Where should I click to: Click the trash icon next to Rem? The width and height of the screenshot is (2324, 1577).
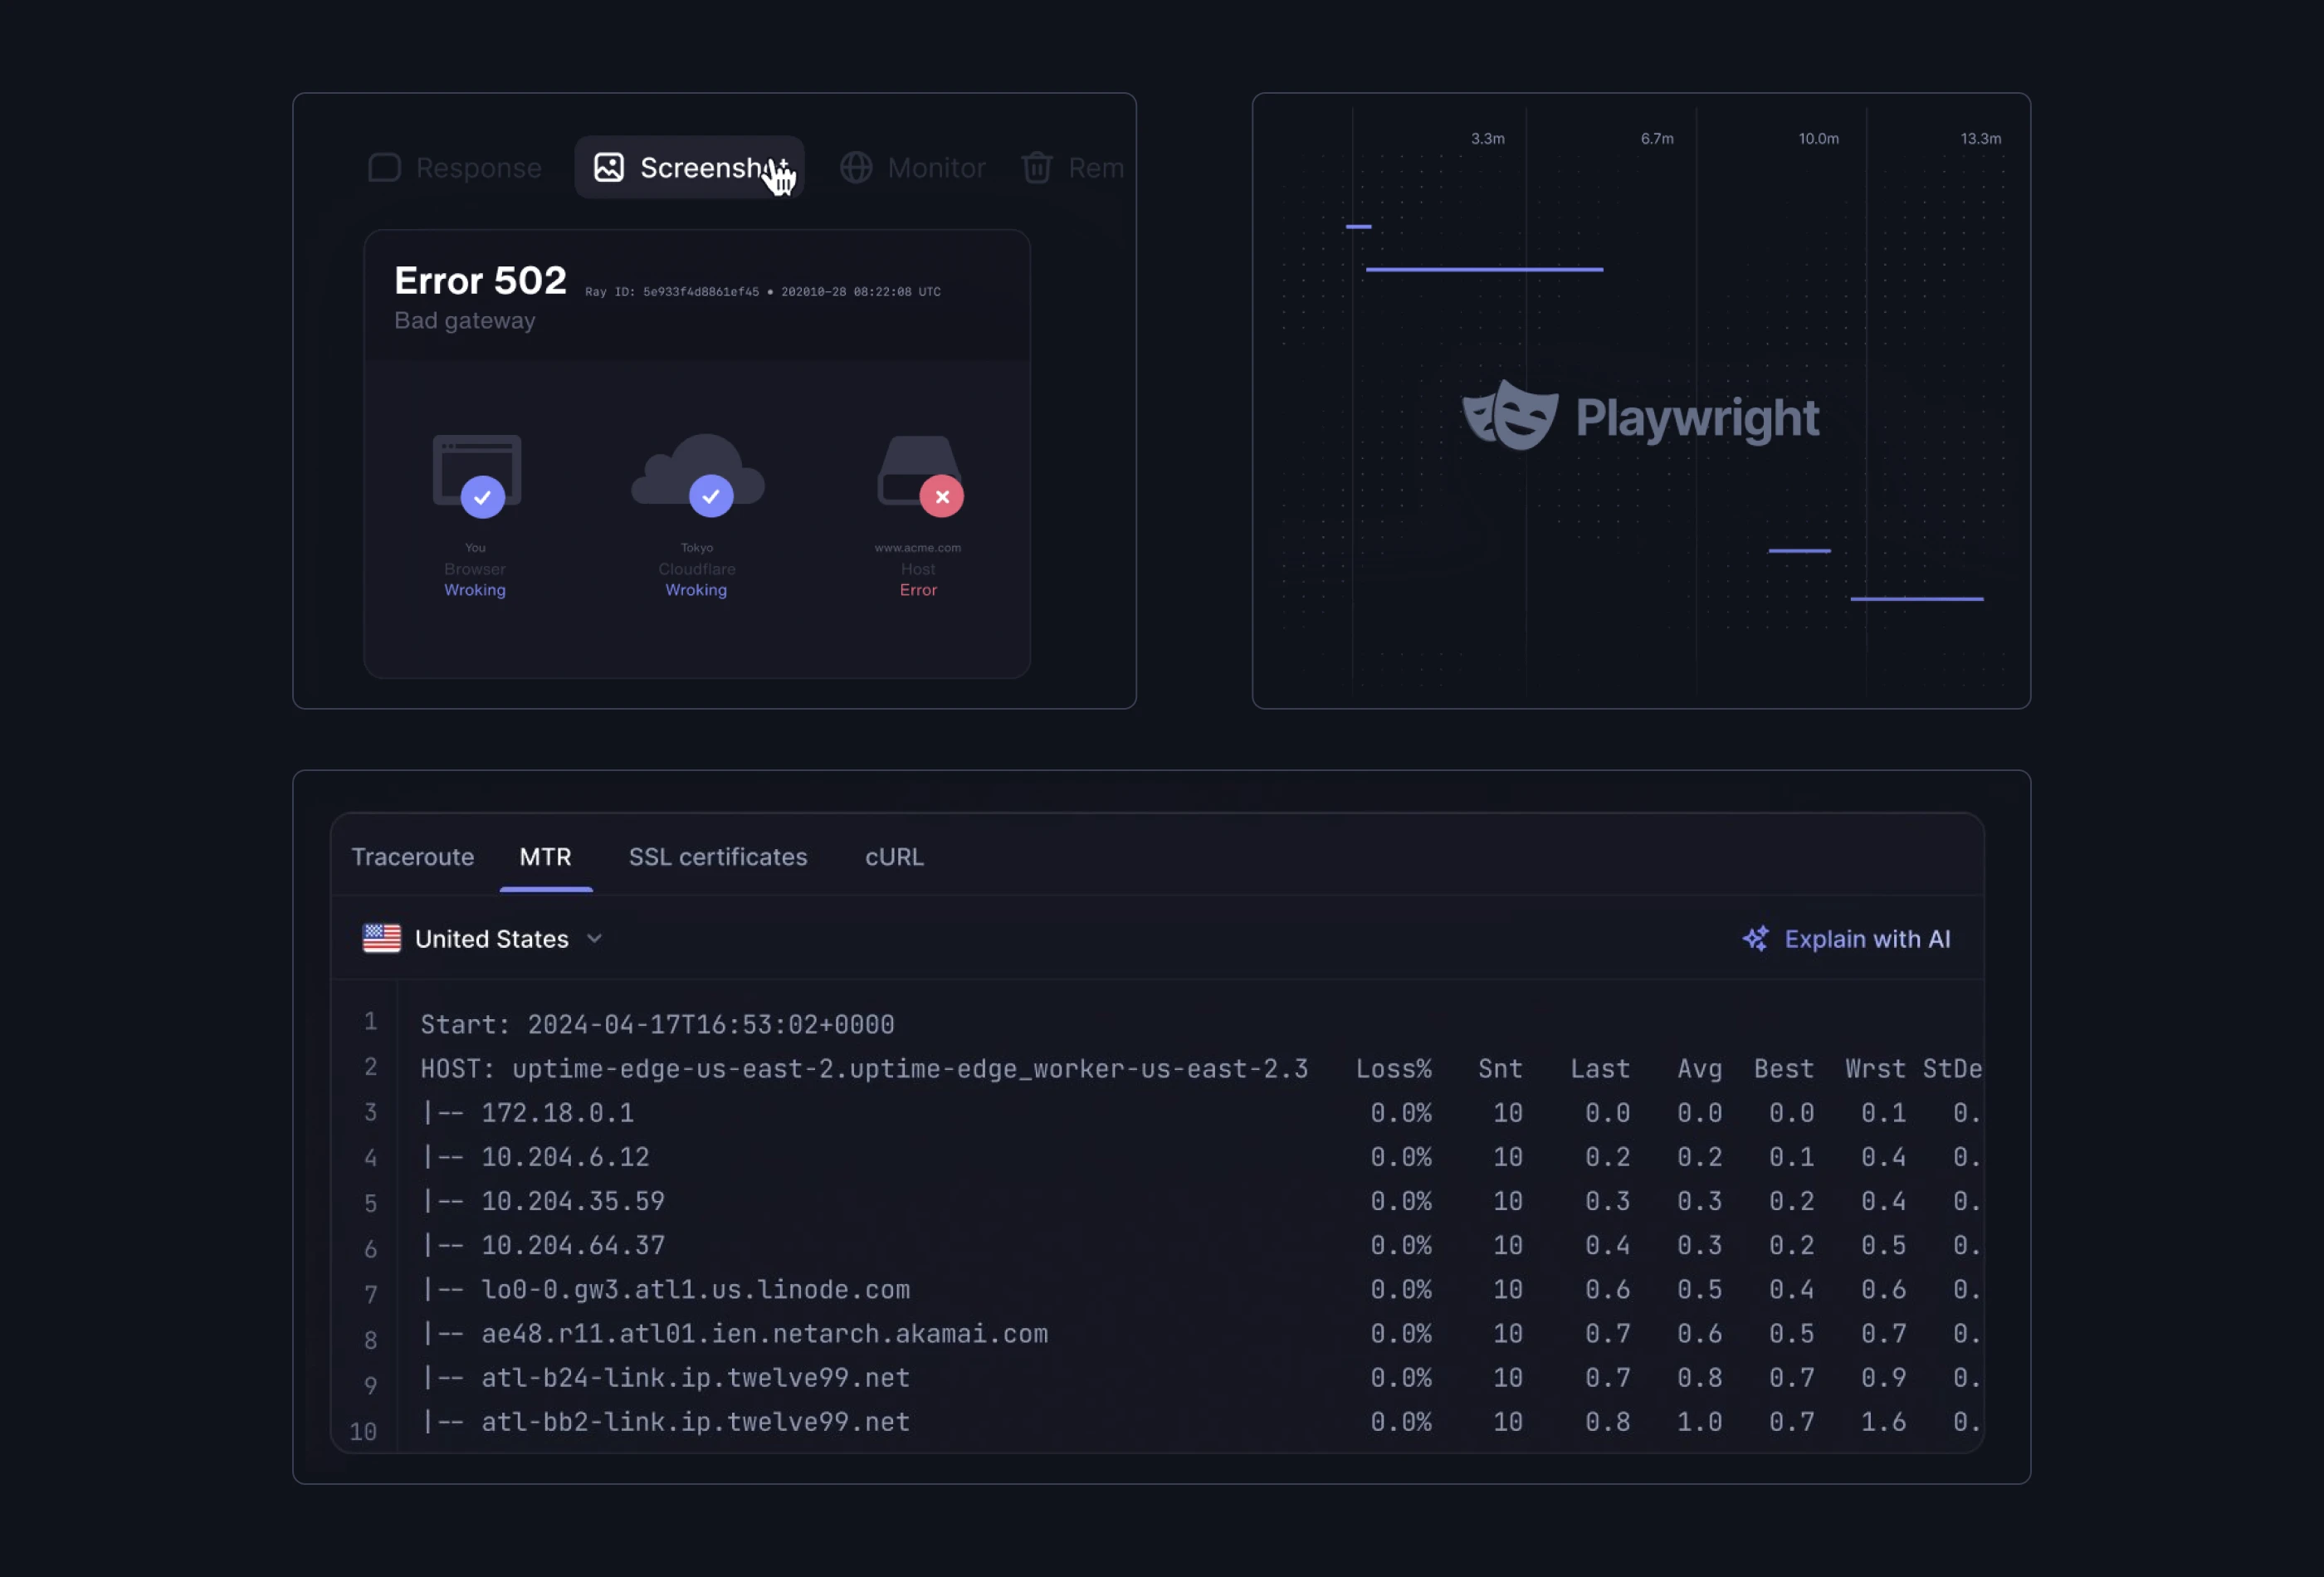point(1037,168)
